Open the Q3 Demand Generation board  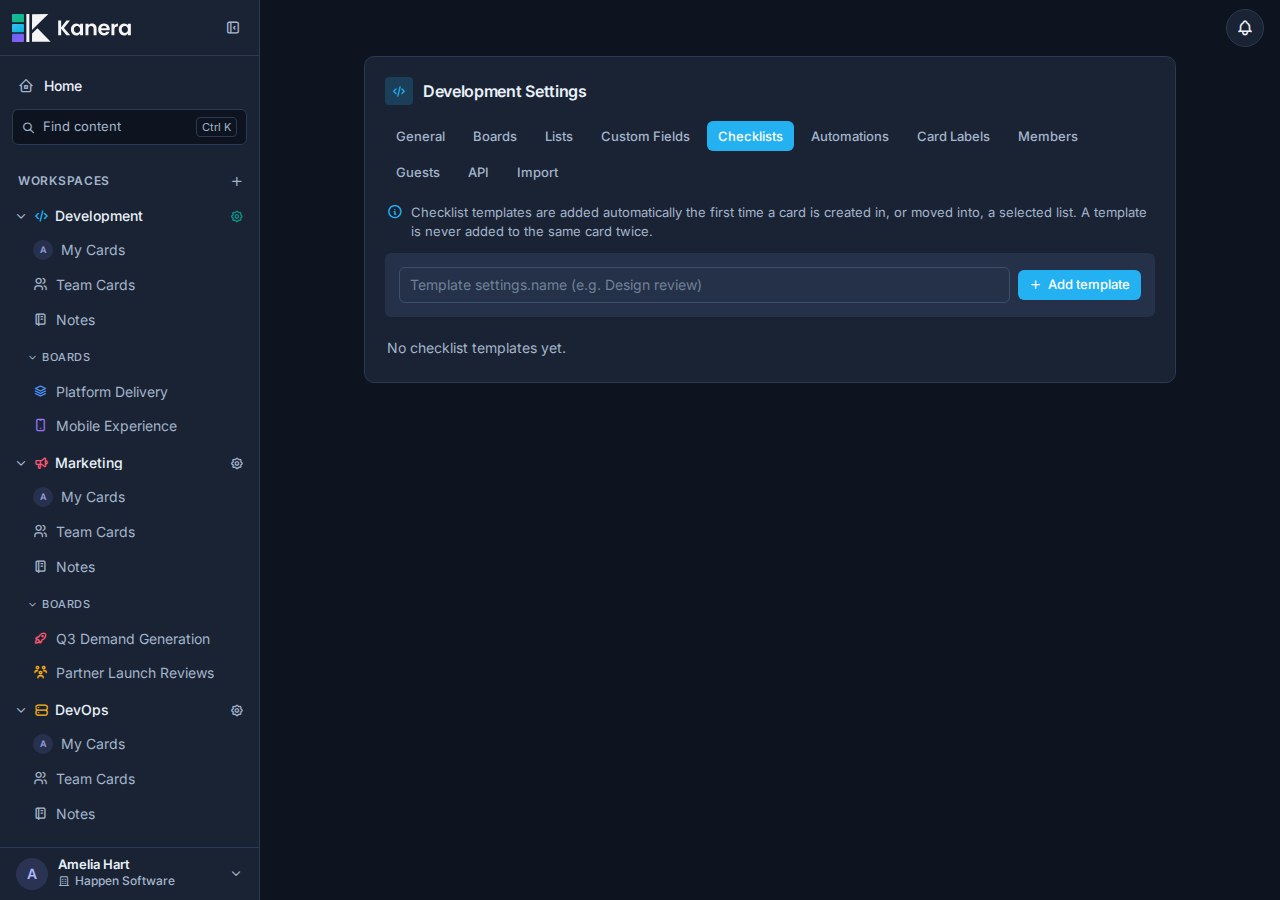pos(133,639)
